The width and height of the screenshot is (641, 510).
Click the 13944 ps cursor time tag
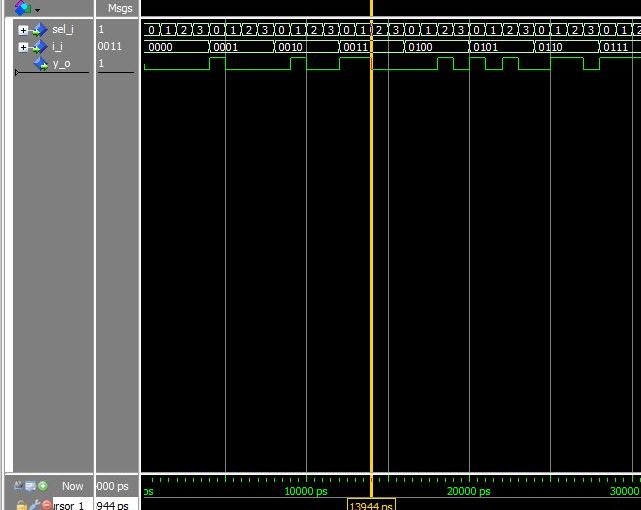(x=371, y=505)
